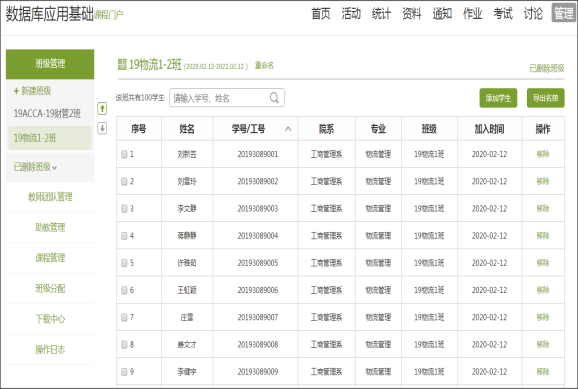
Task: Open 助教管理 in sidebar
Action: click(x=50, y=228)
